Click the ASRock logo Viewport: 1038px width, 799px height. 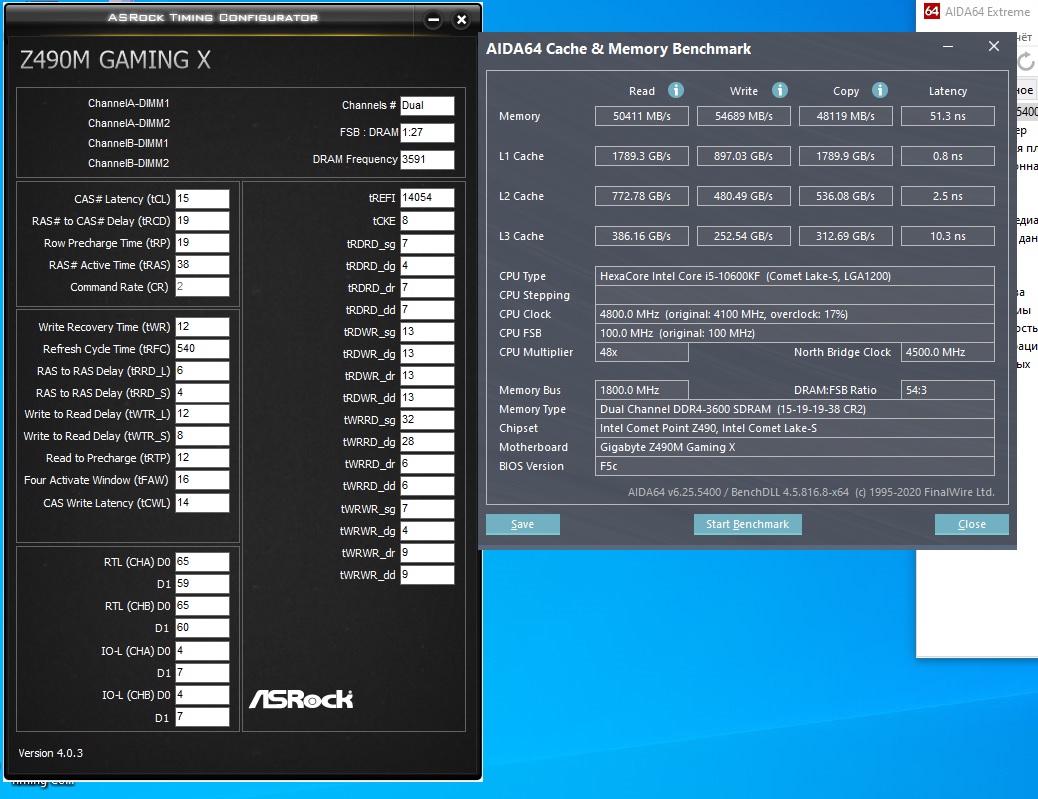point(301,699)
